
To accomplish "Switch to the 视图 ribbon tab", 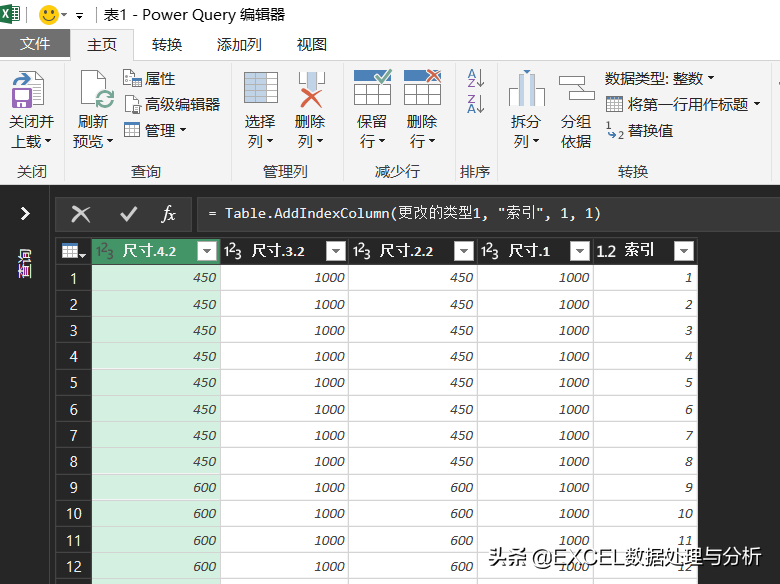I will pos(312,45).
